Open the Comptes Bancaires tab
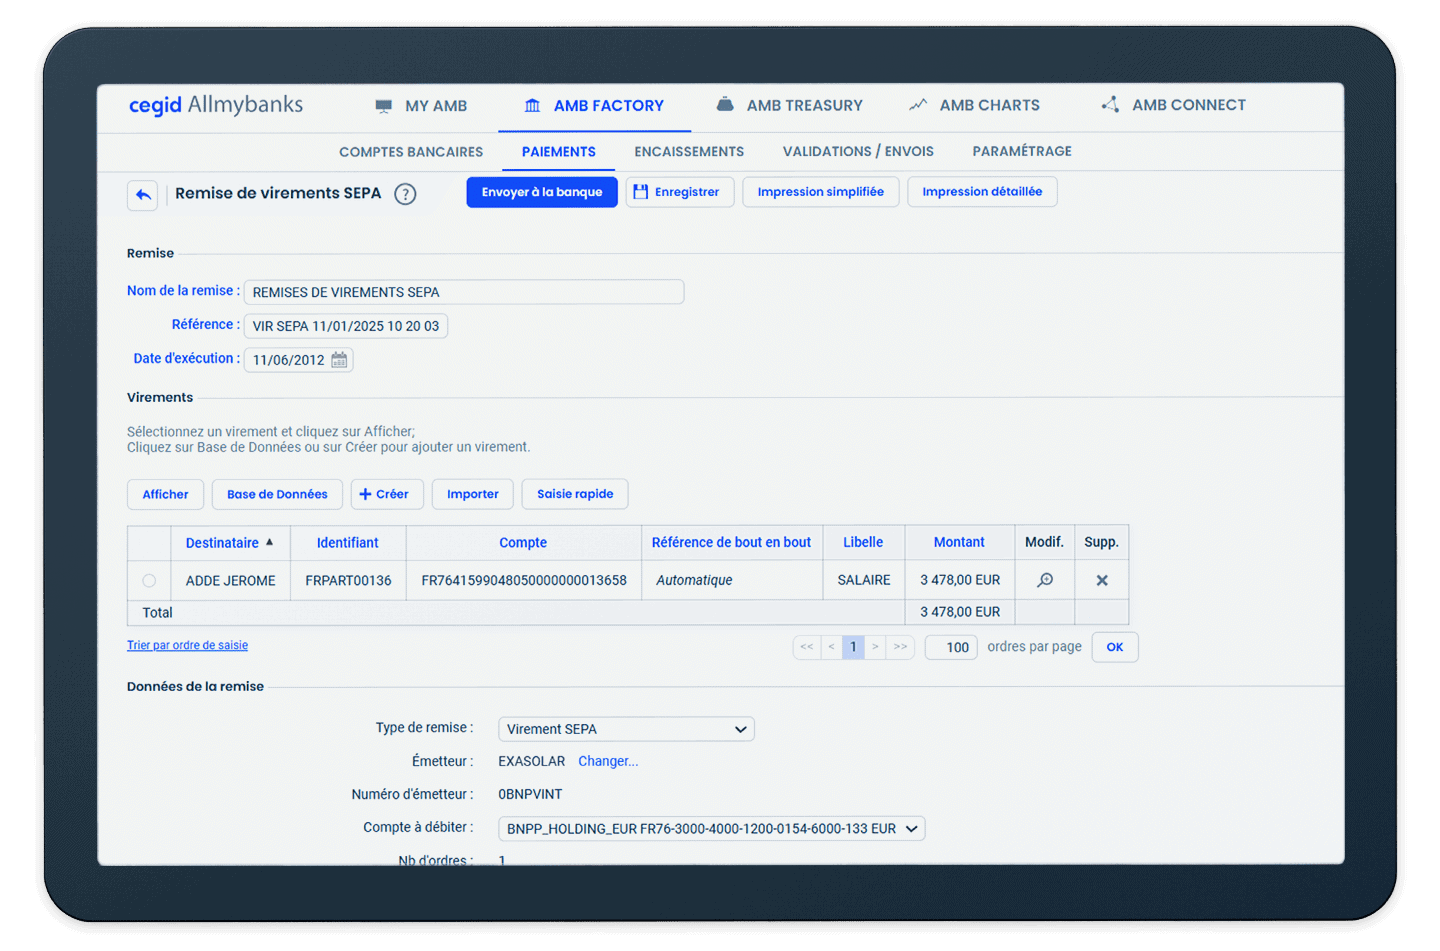This screenshot has width=1440, height=951. [x=411, y=152]
